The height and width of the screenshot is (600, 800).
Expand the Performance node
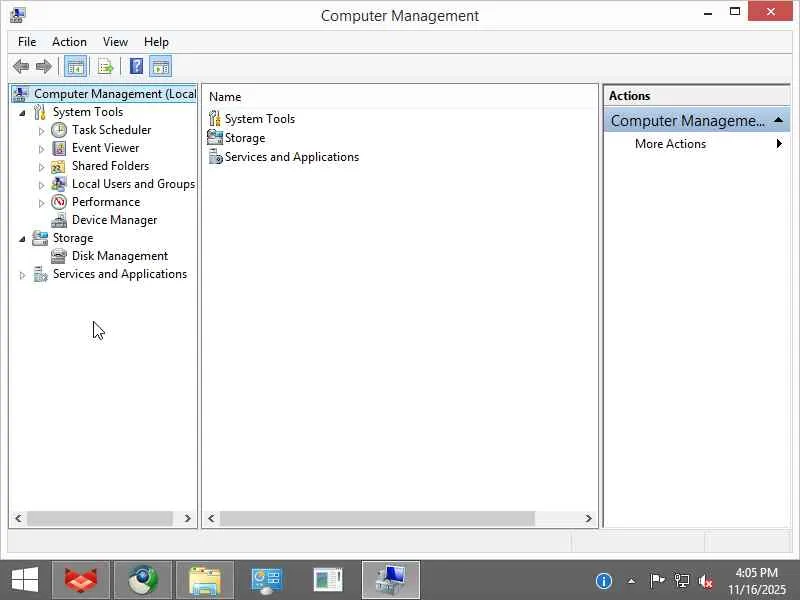point(41,203)
